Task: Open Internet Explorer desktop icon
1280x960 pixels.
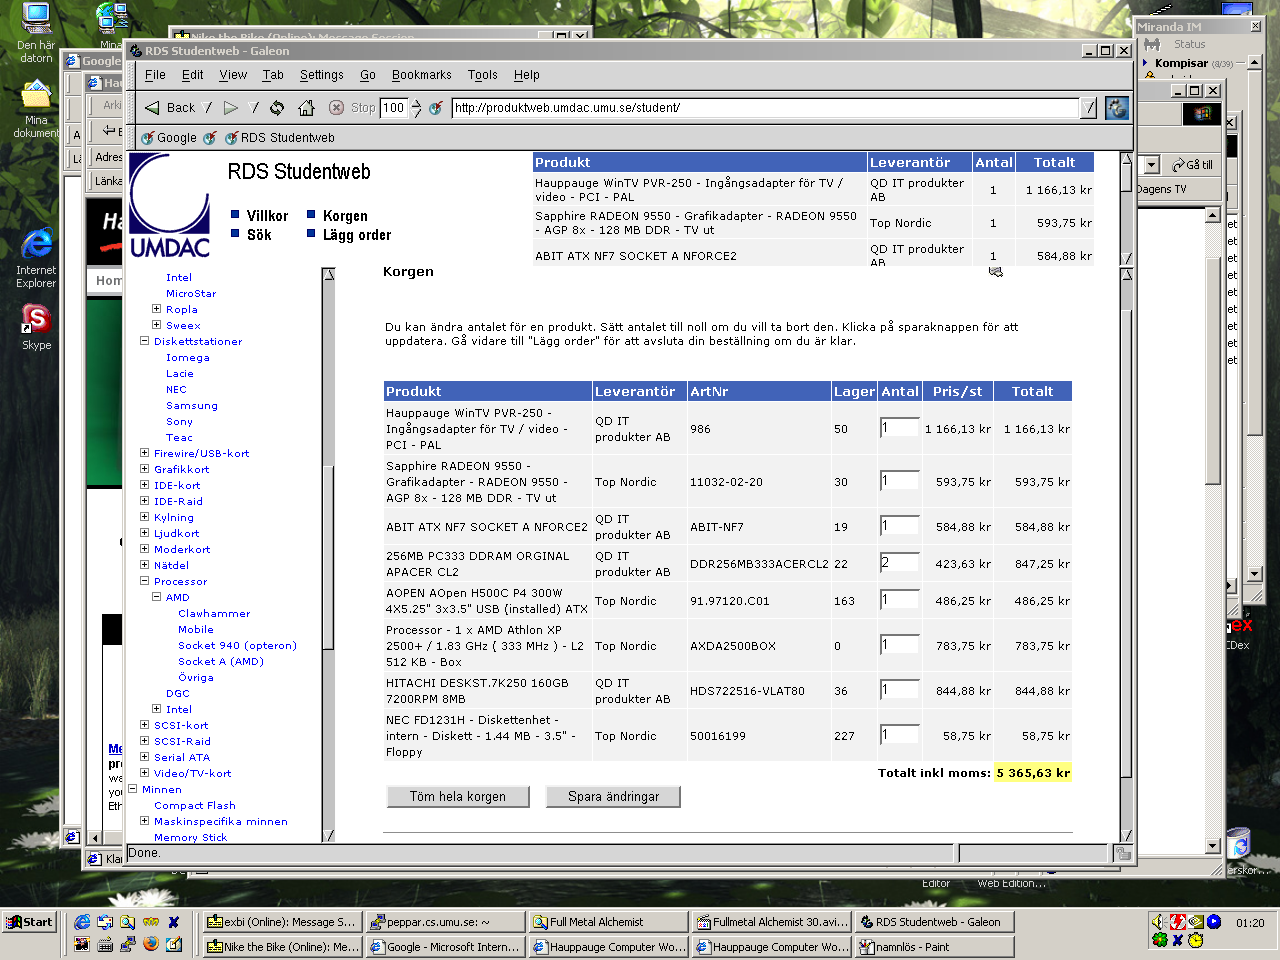Action: tap(36, 259)
